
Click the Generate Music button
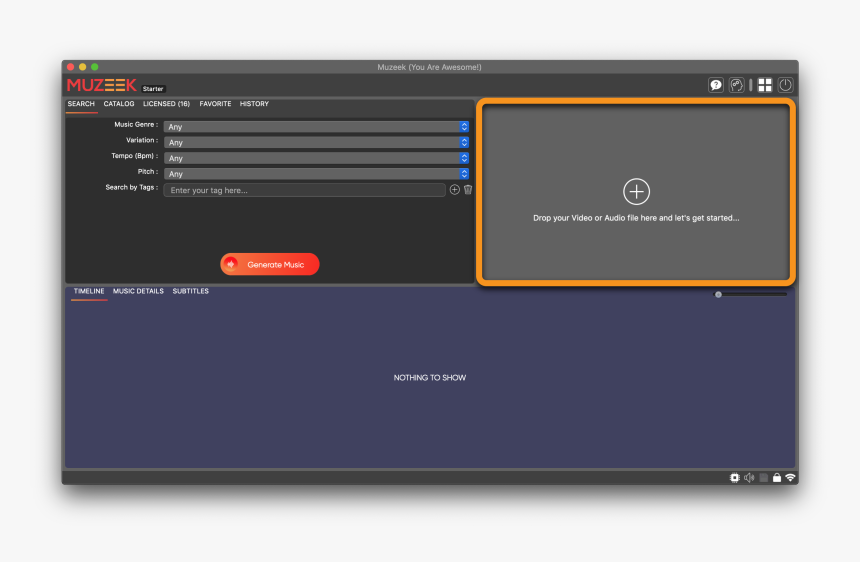coord(270,264)
